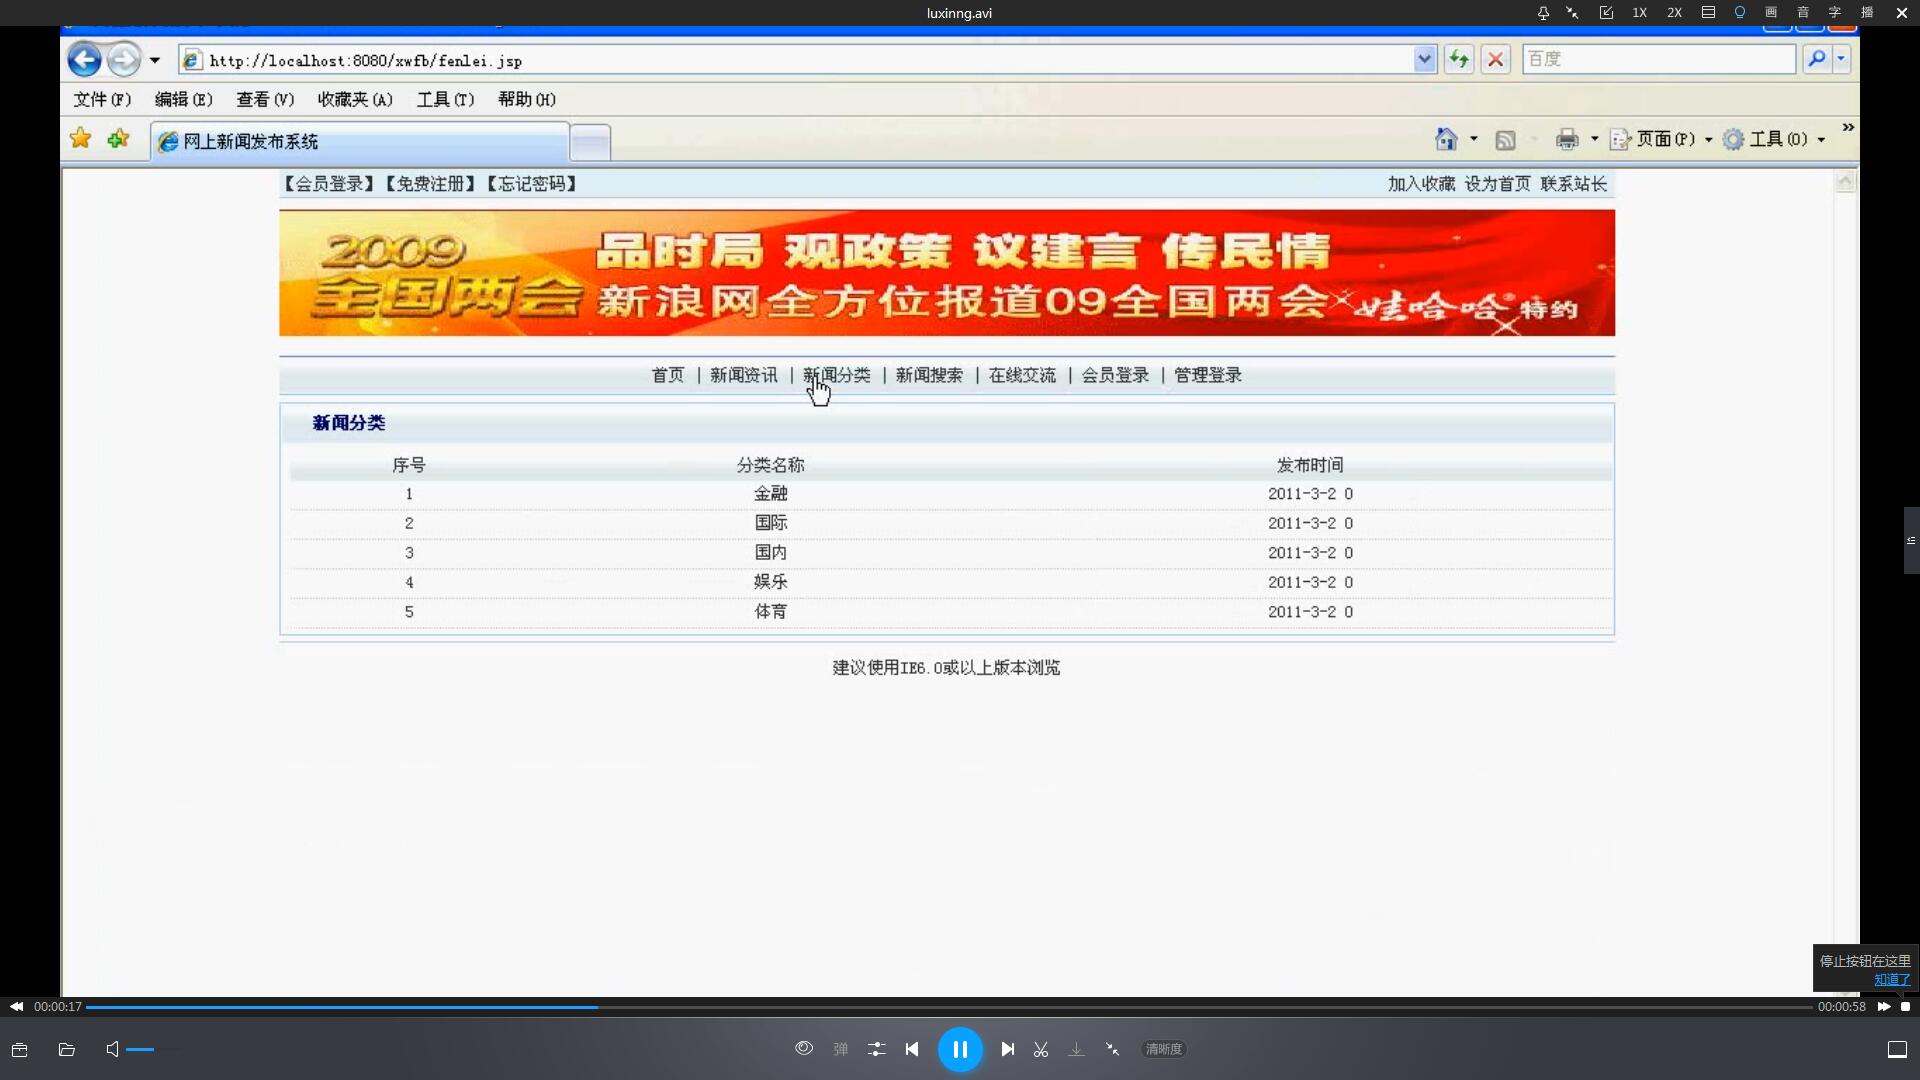Open the 收藏夹(A) menu
Screen dimensions: 1920x1080
(x=355, y=100)
